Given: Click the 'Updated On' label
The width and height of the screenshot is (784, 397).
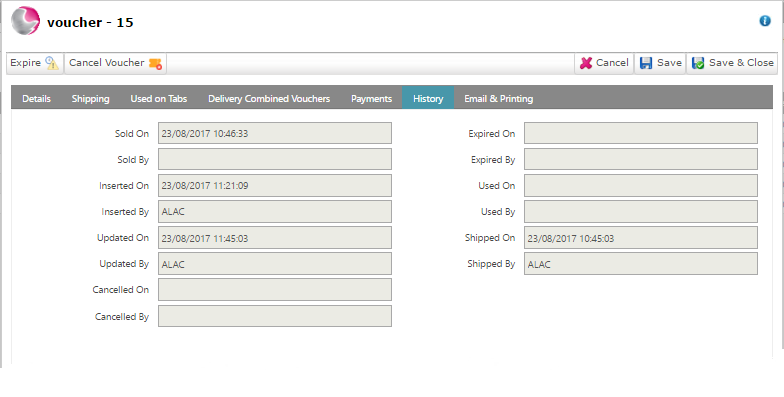Looking at the screenshot, I should (123, 238).
